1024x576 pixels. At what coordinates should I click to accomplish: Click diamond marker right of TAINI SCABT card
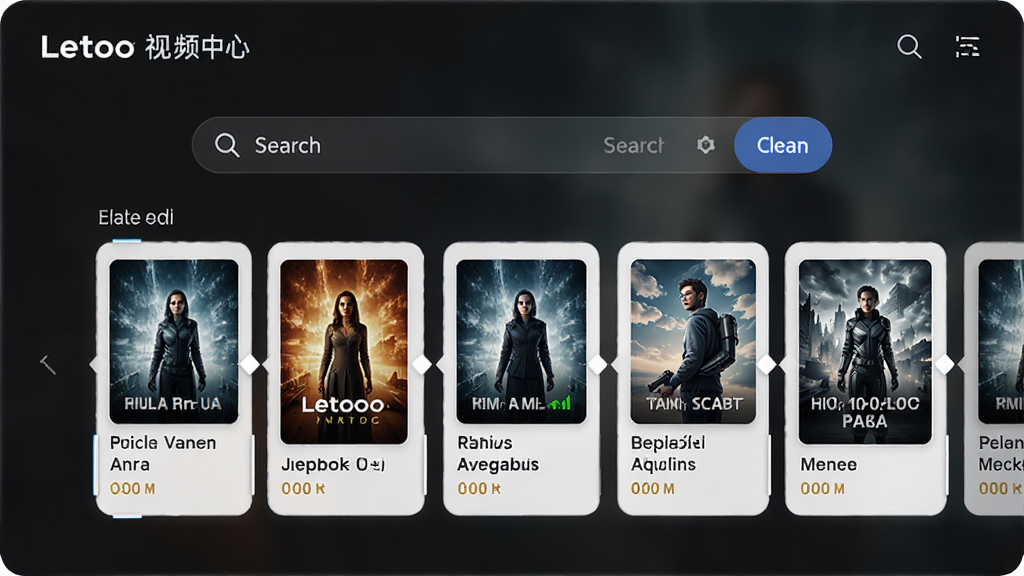tap(766, 364)
